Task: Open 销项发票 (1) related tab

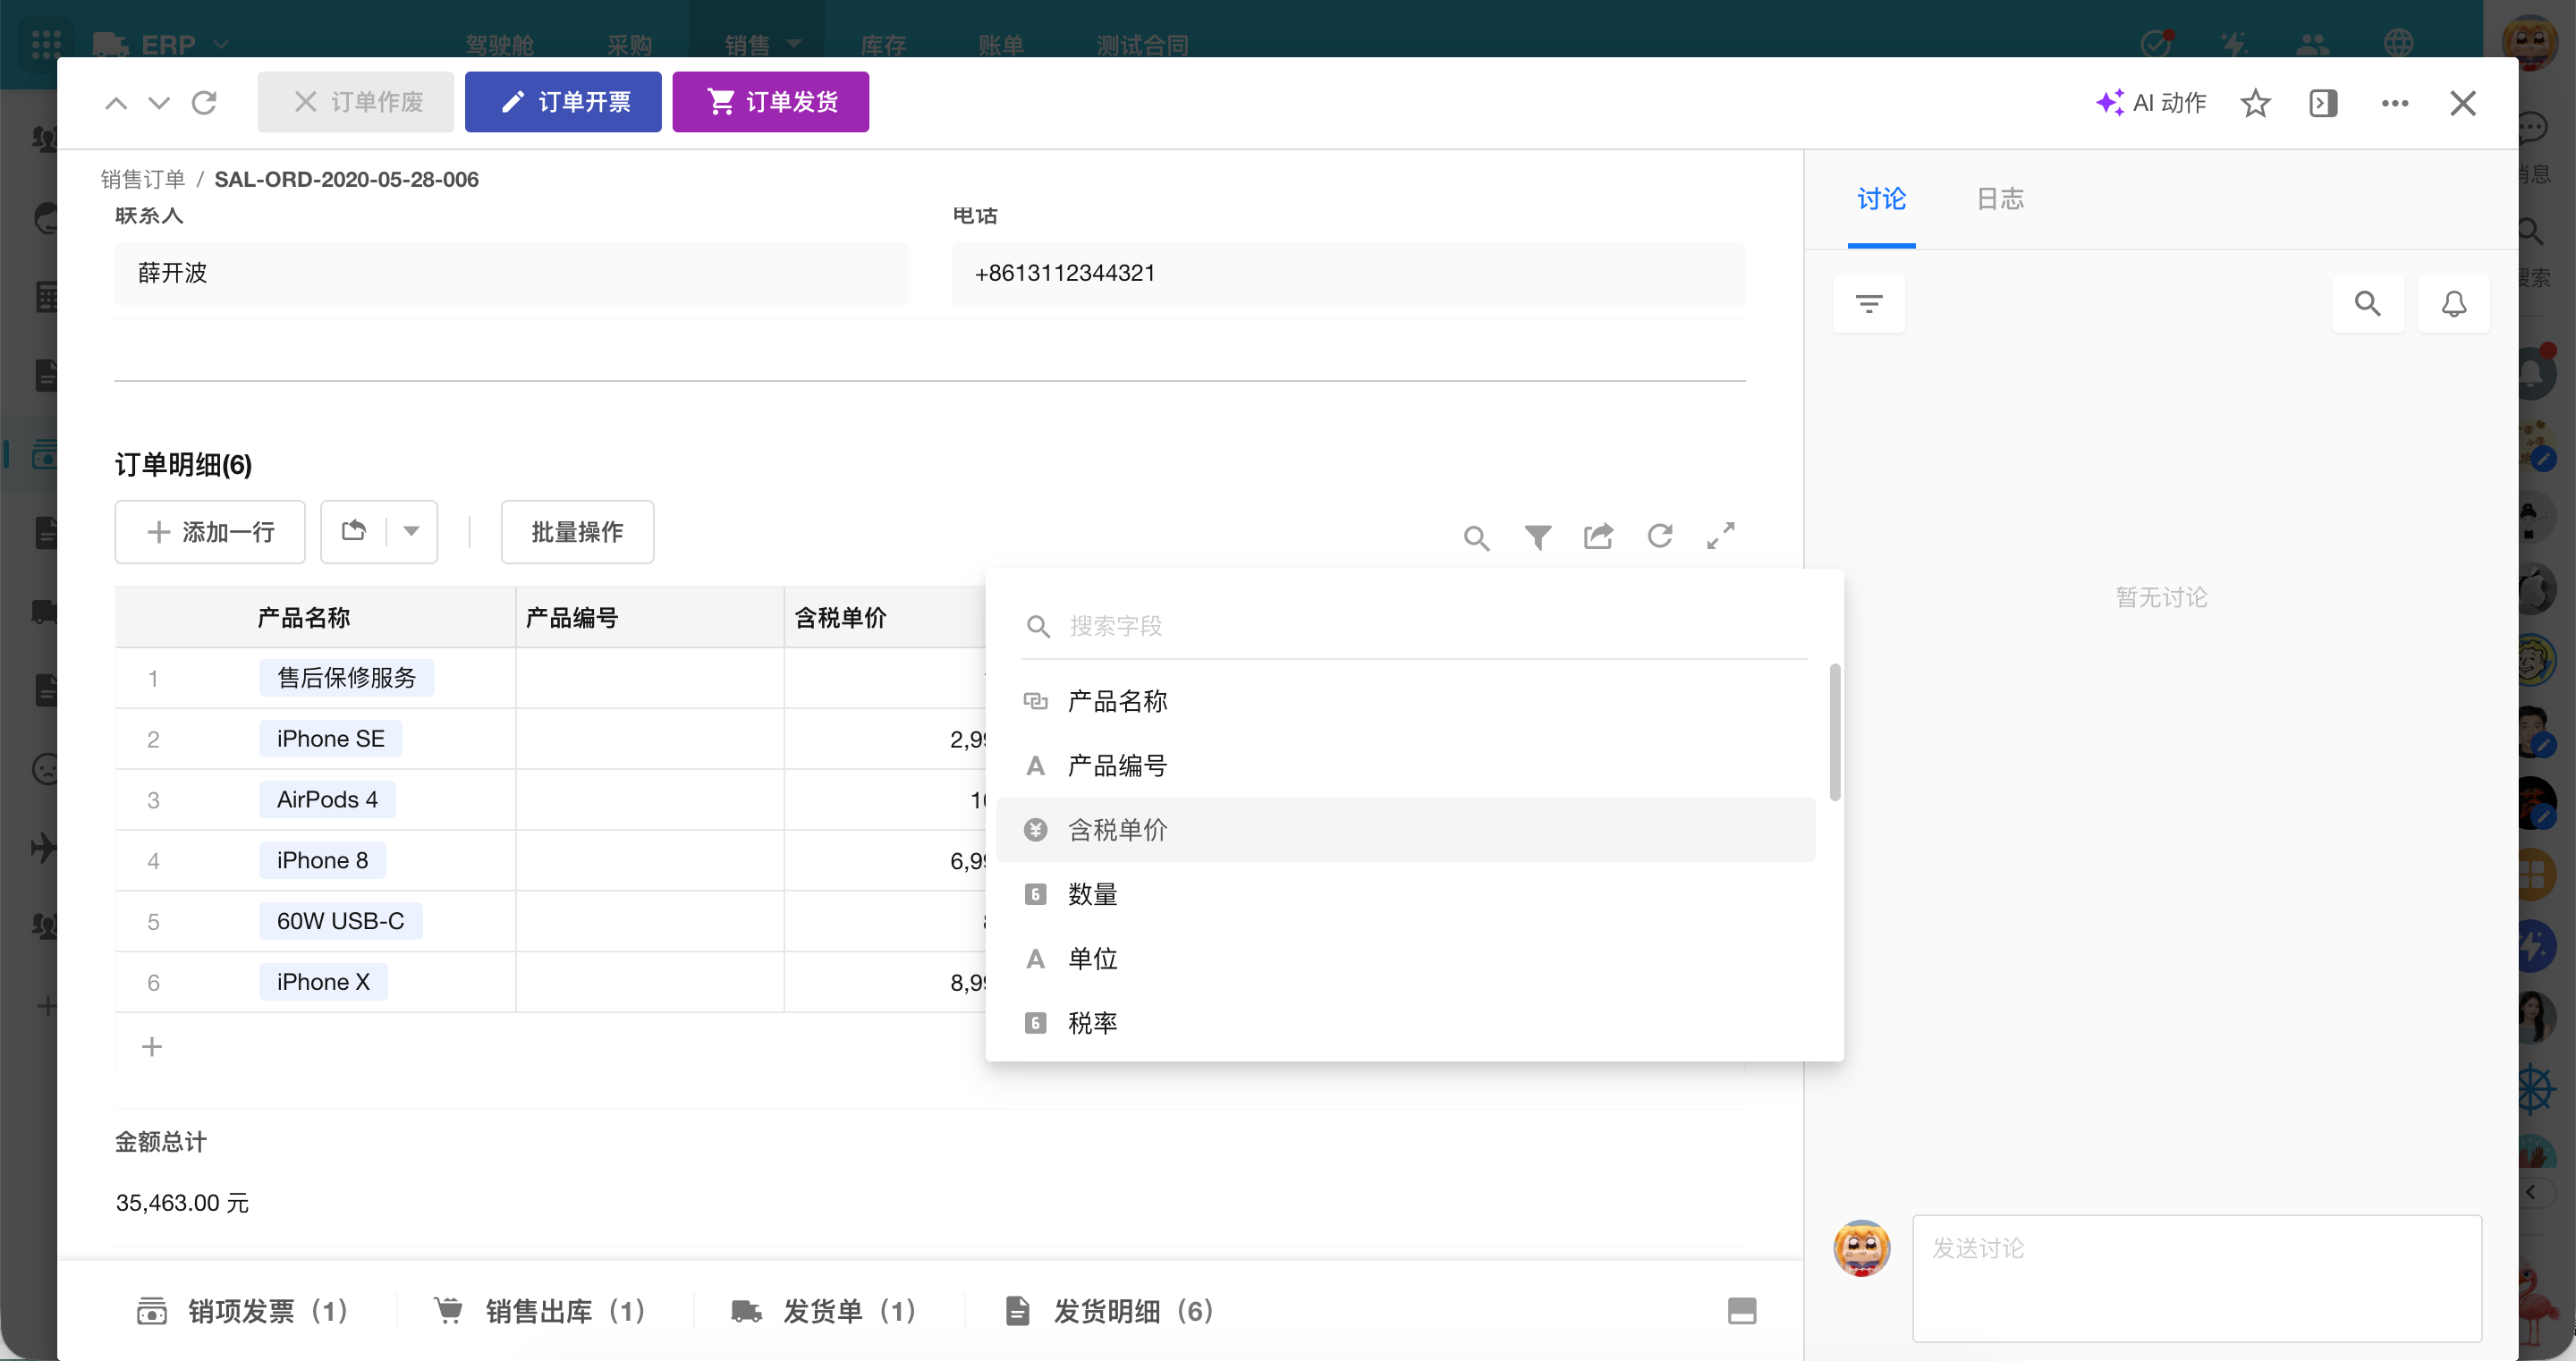Action: (243, 1311)
